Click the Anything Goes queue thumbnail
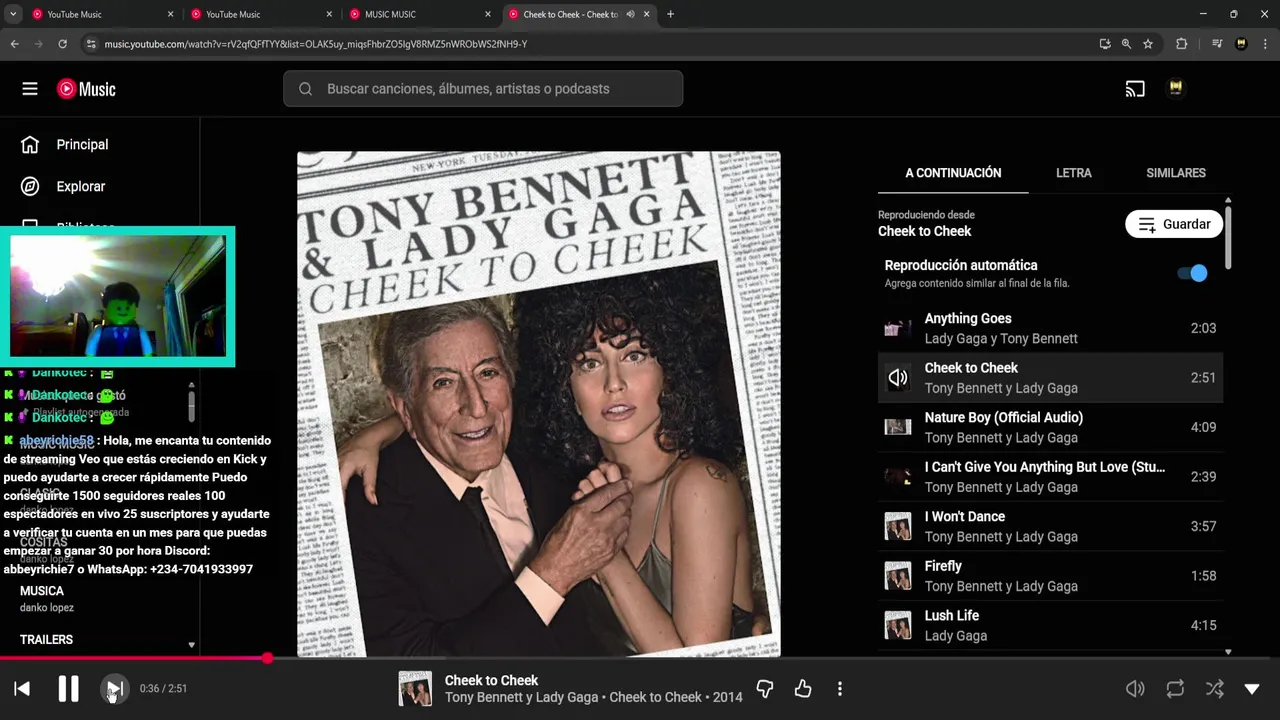 click(x=898, y=328)
